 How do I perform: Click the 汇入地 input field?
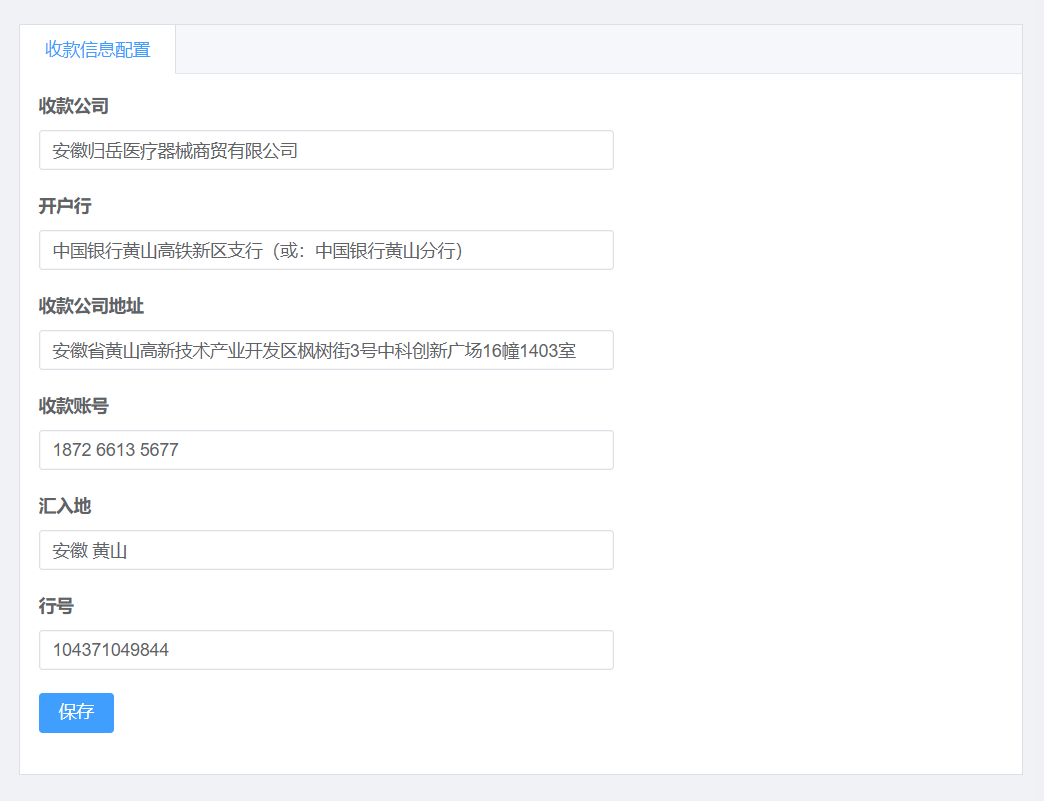pos(326,550)
